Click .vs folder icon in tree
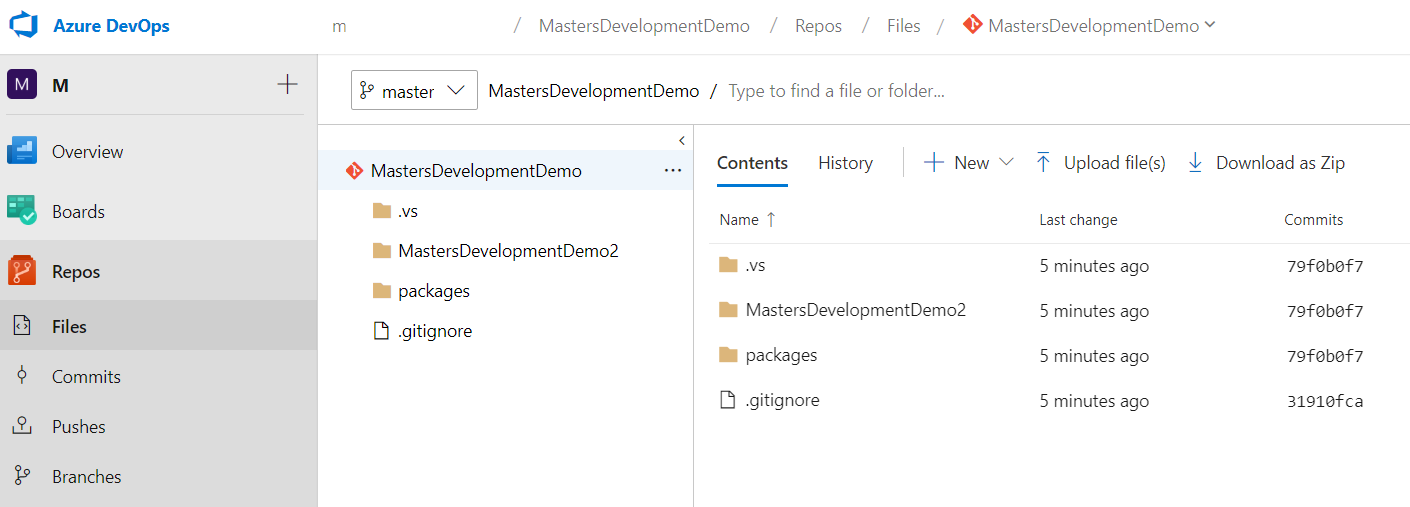 [x=381, y=210]
